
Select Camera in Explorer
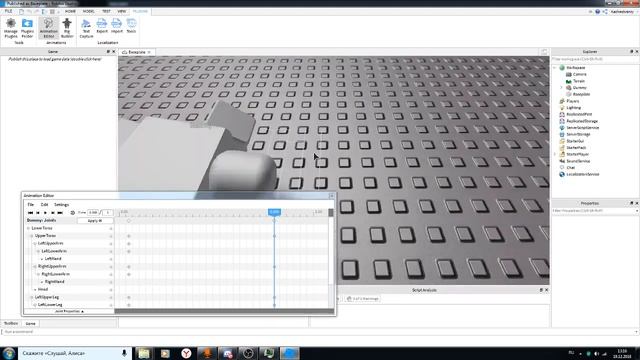[x=579, y=74]
